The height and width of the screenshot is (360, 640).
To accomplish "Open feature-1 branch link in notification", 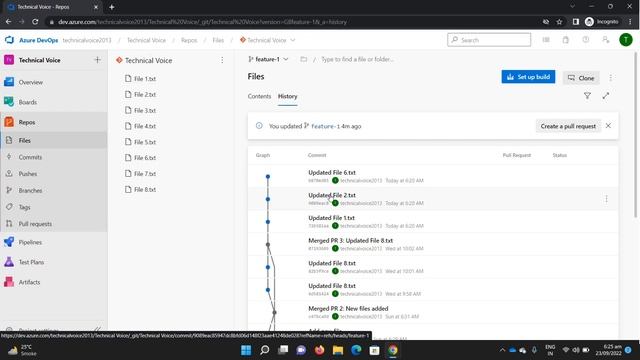I will coord(326,127).
